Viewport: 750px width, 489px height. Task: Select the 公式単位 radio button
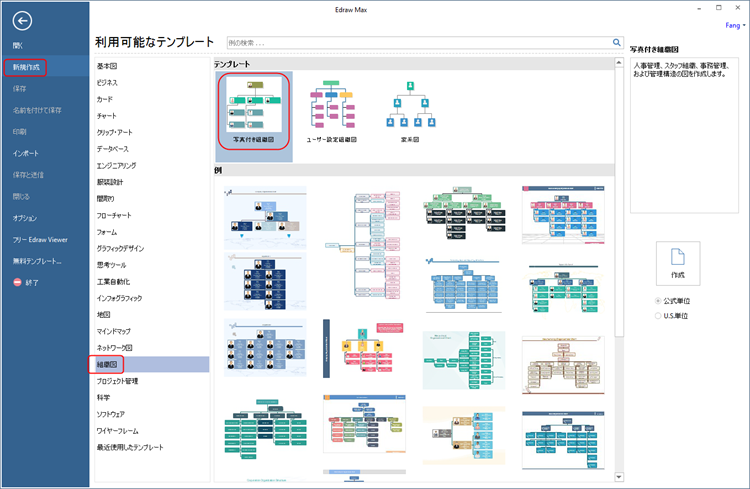[x=658, y=301]
